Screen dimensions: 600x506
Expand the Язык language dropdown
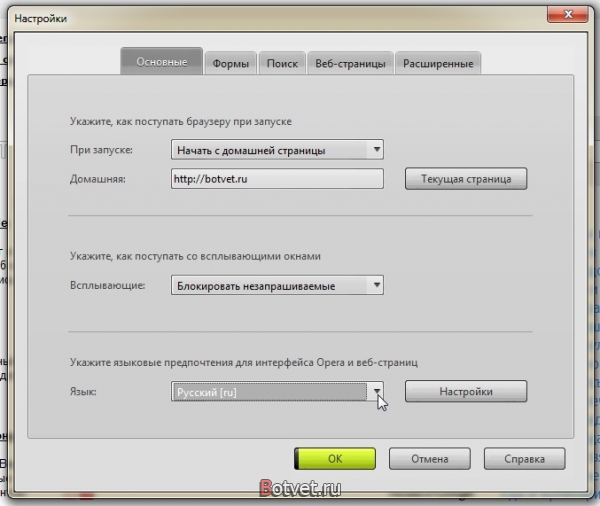pos(277,392)
